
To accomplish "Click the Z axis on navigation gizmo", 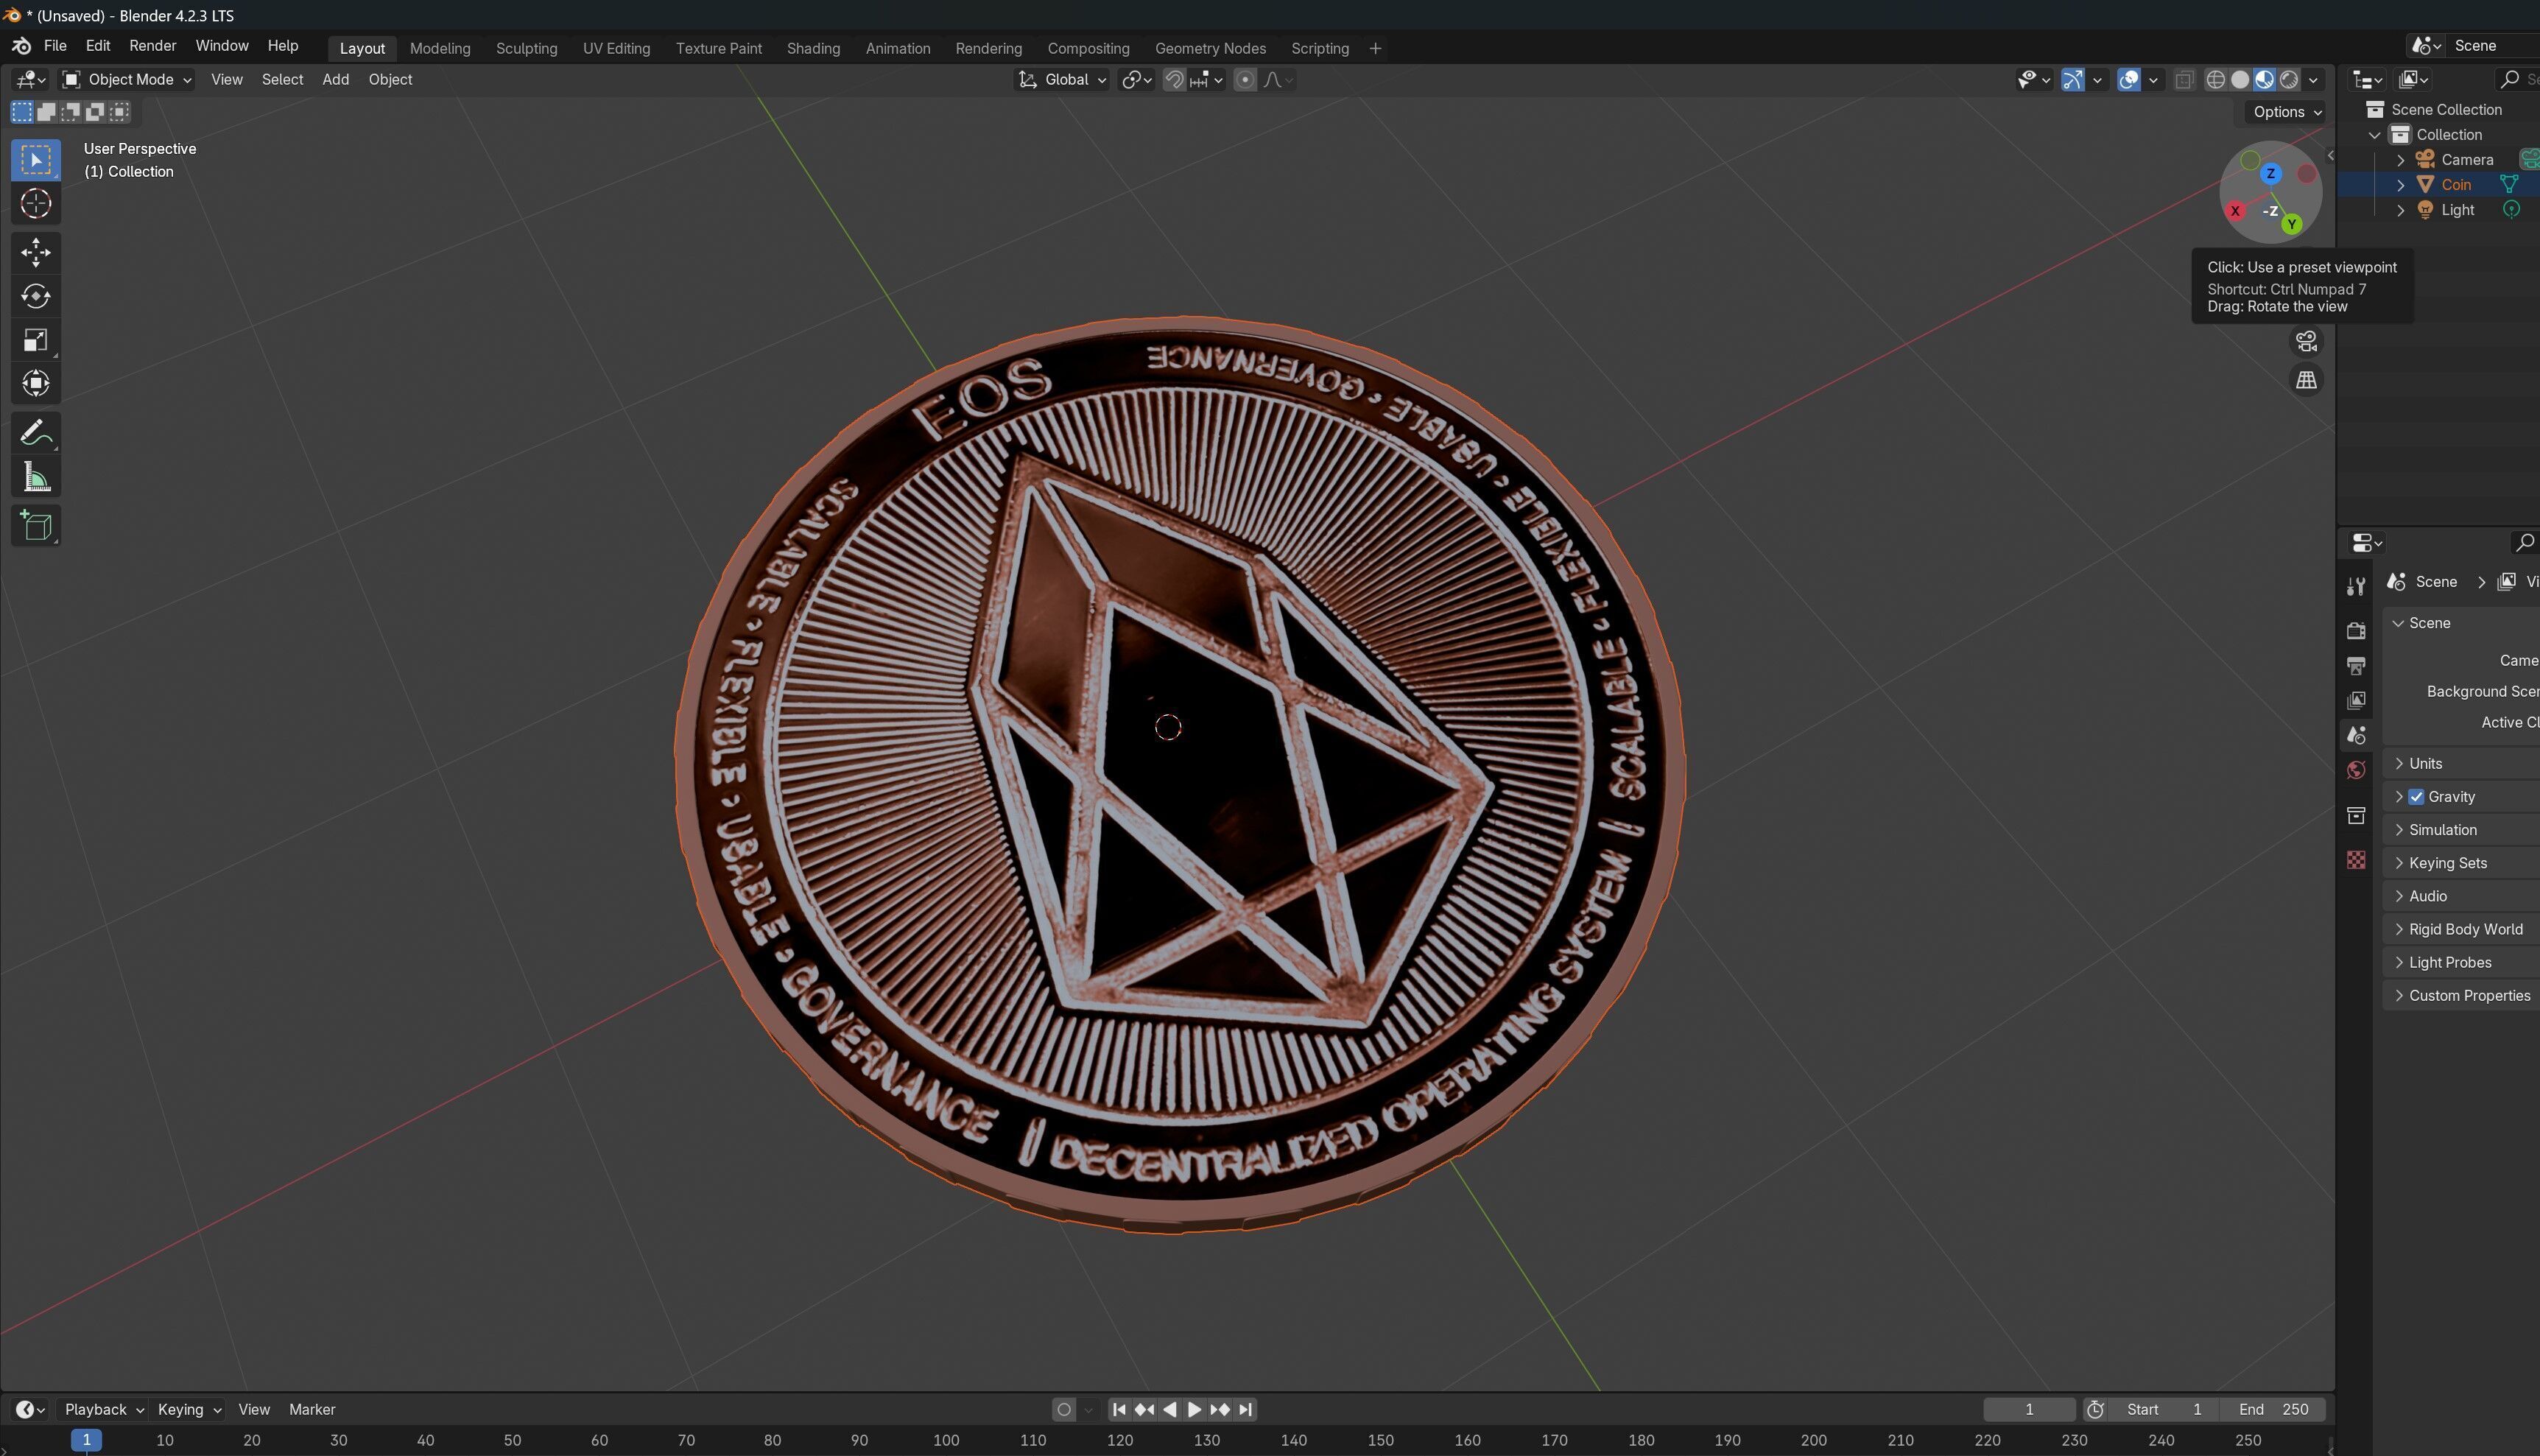I will (x=2271, y=174).
